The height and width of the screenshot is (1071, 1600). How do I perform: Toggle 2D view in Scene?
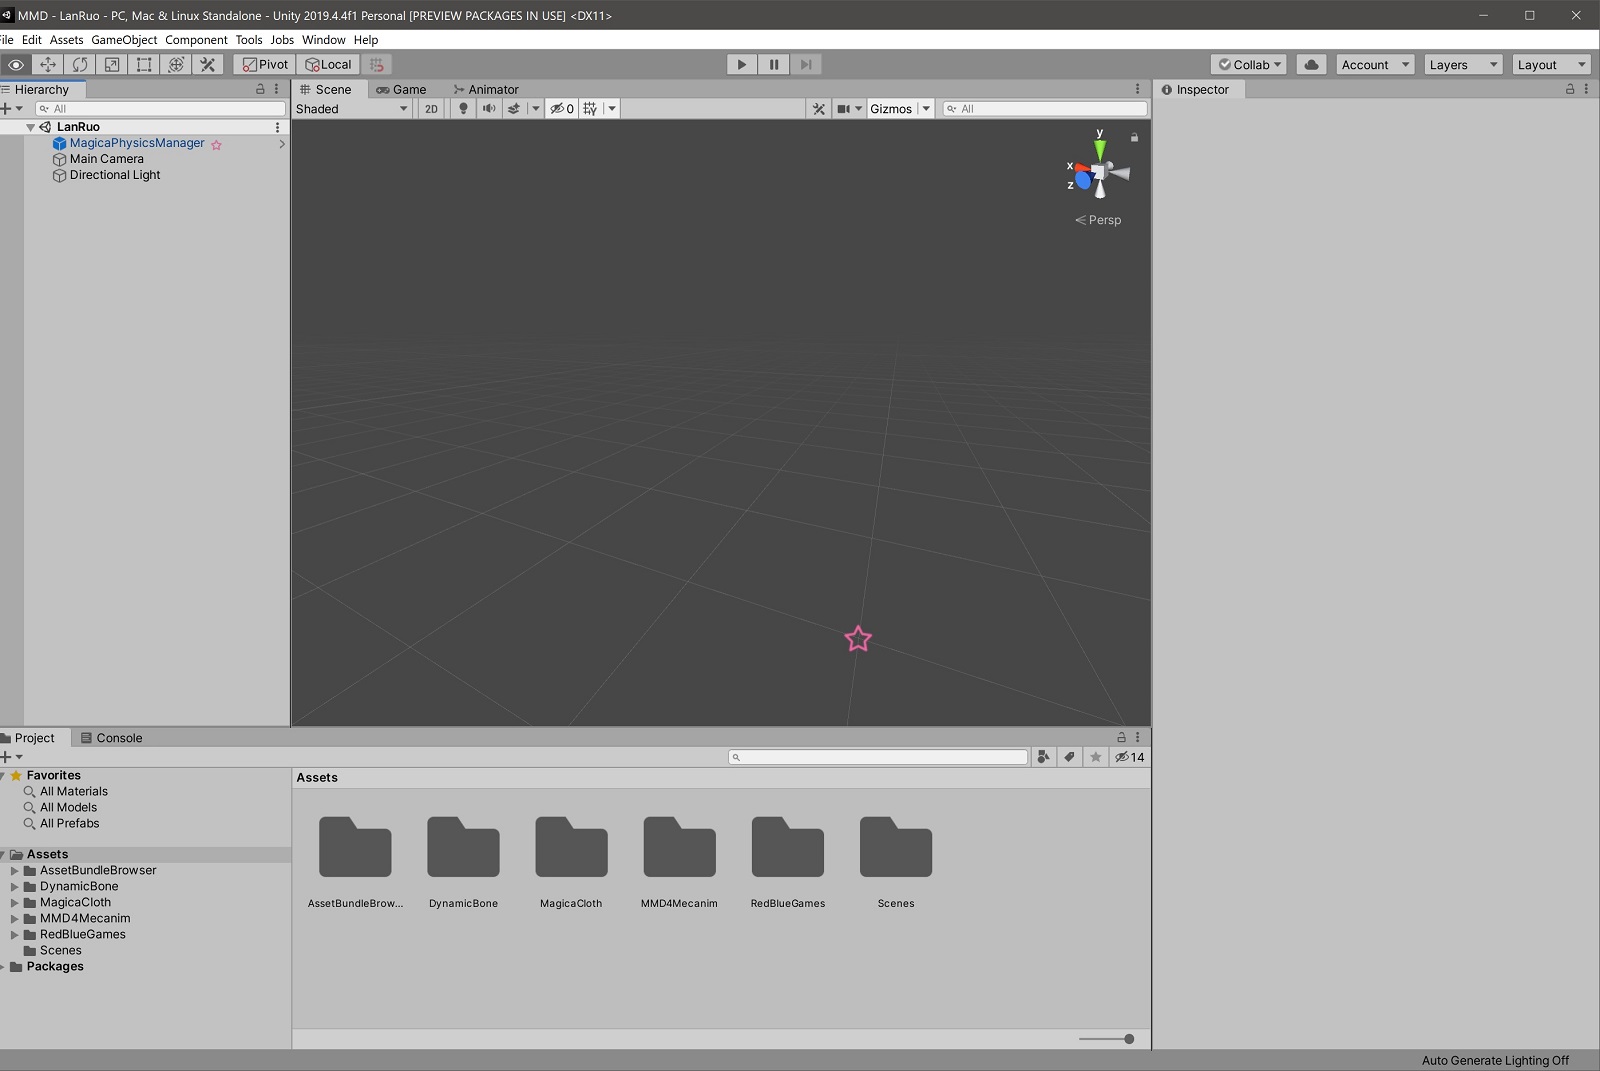pyautogui.click(x=431, y=109)
